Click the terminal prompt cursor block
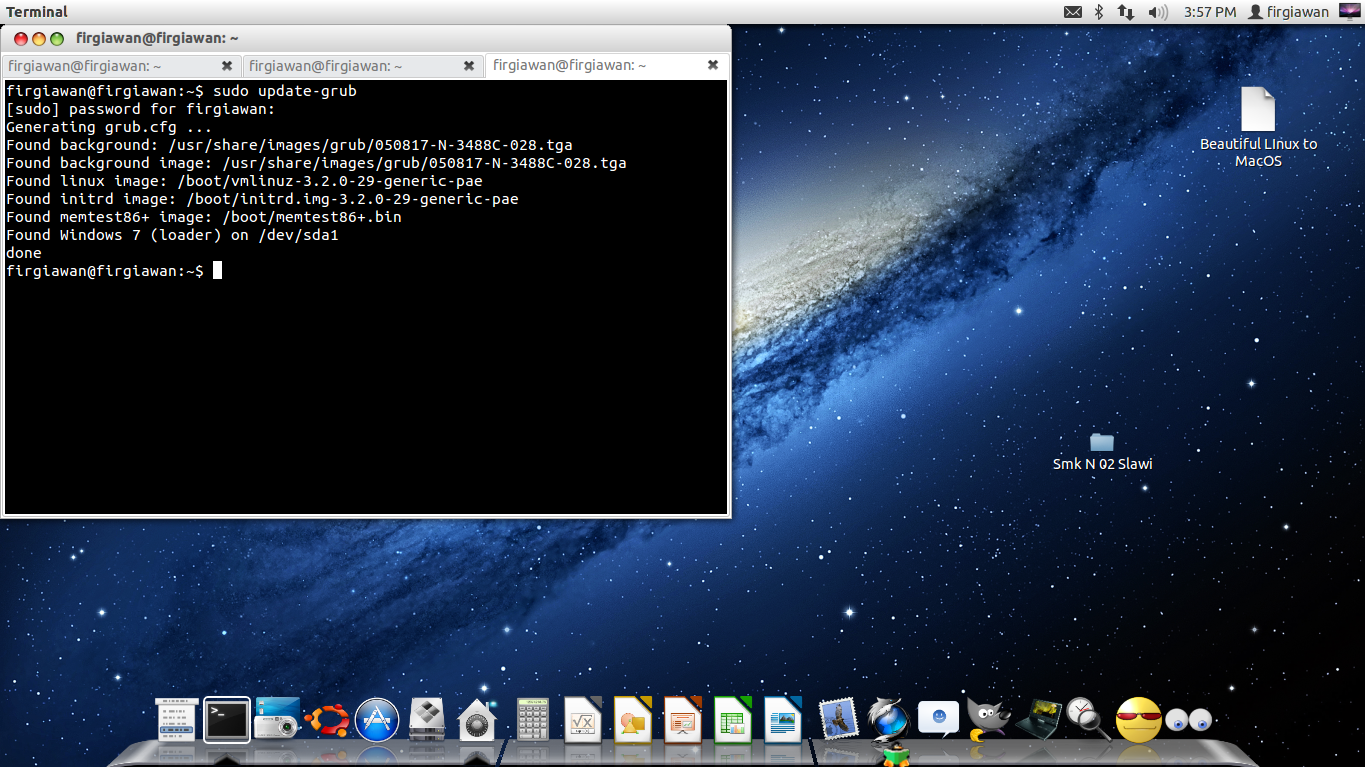 [217, 271]
